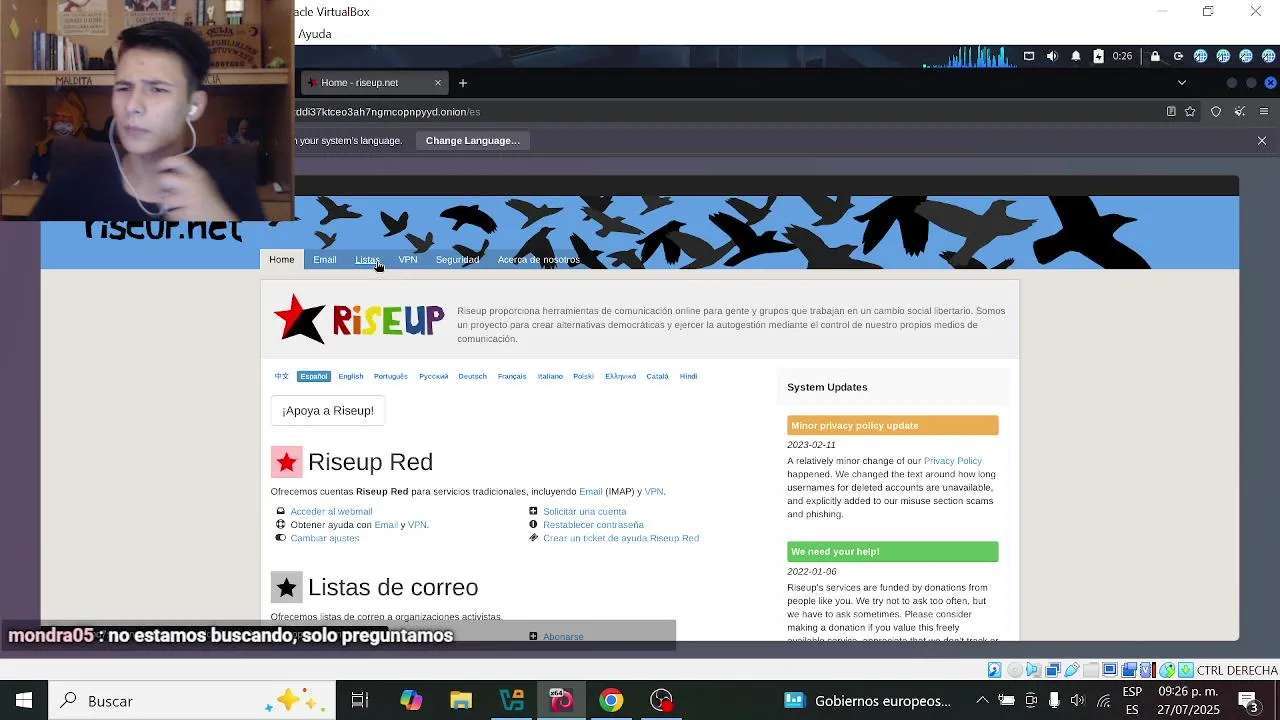This screenshot has width=1280, height=720.
Task: Open Restablecer contraseña link
Action: pos(593,525)
